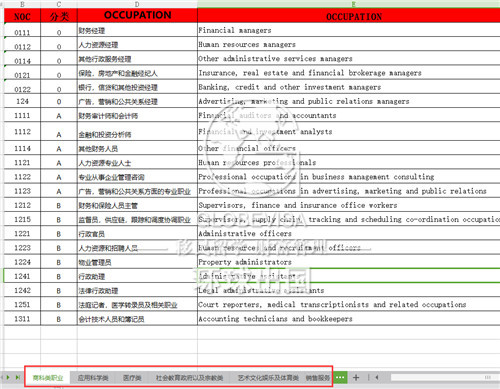This screenshot has width=500, height=389.
Task: Click the cell with Property administrators
Action: (349, 262)
